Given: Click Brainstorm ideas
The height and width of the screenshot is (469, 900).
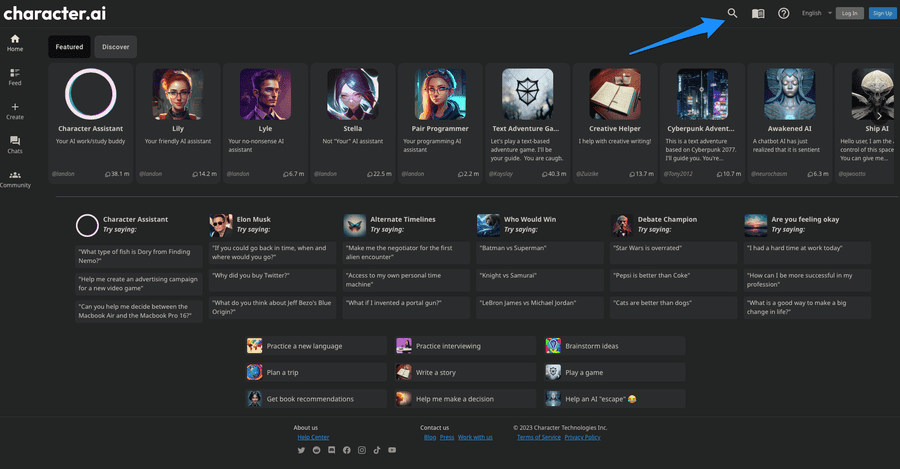Looking at the screenshot, I should 615,346.
